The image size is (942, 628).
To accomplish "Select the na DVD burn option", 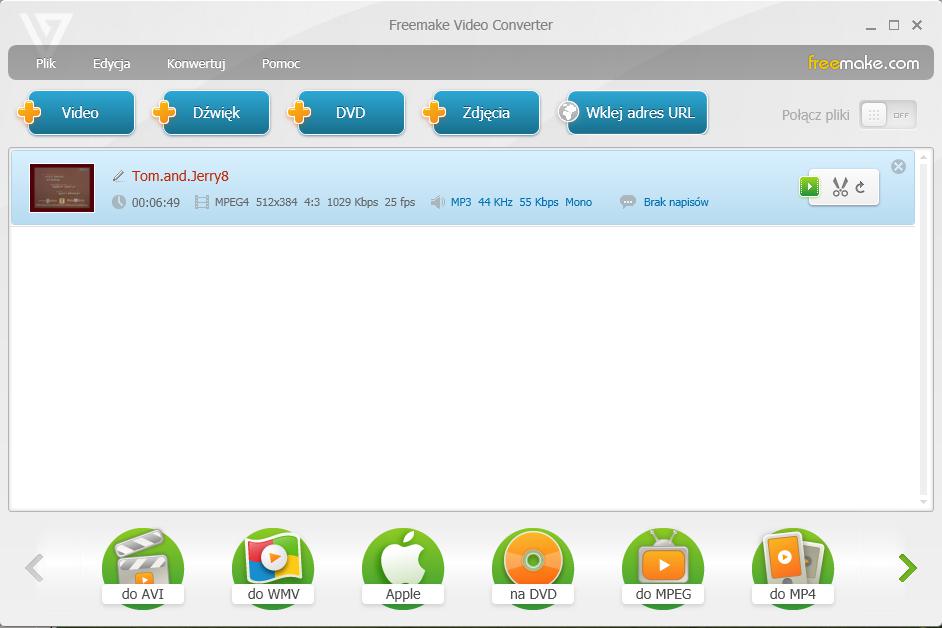I will [533, 568].
